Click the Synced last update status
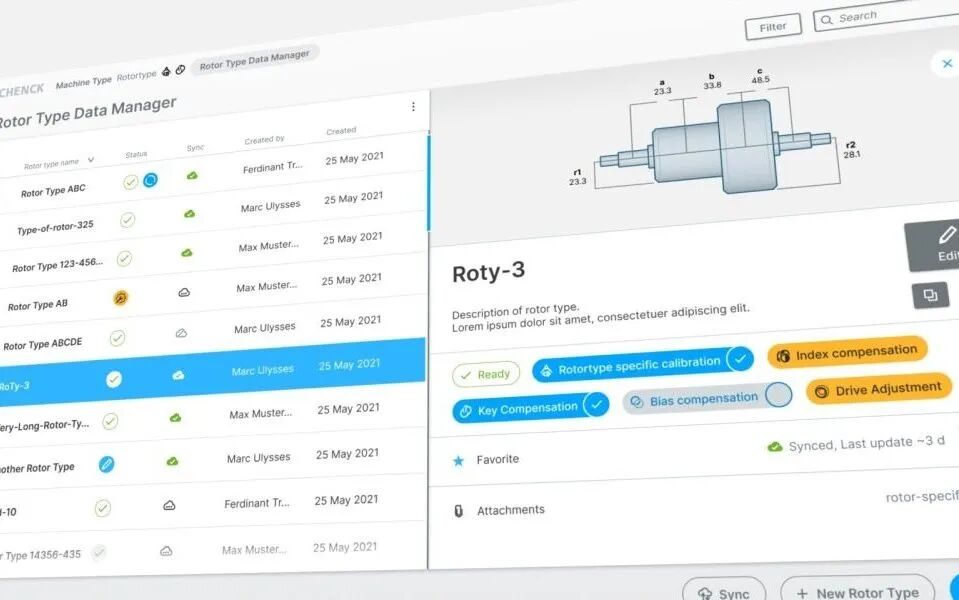This screenshot has height=600, width=959. point(856,444)
